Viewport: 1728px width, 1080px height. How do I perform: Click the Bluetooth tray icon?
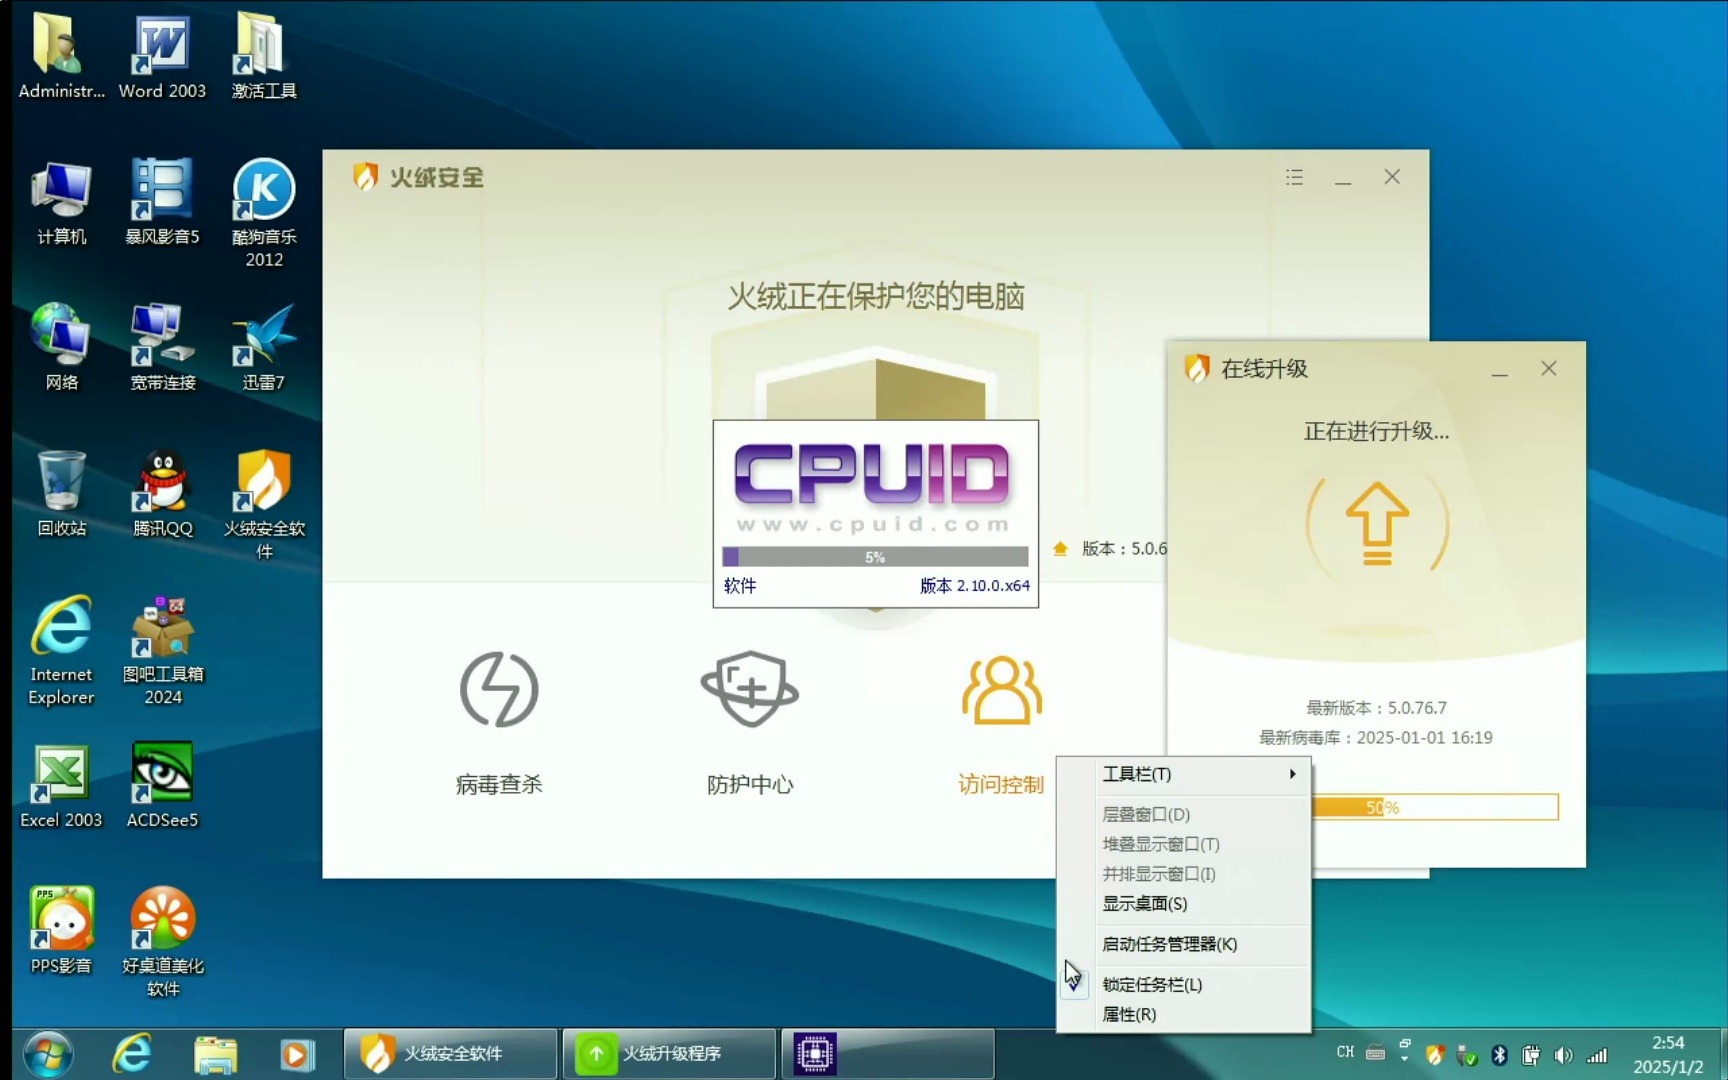1499,1055
